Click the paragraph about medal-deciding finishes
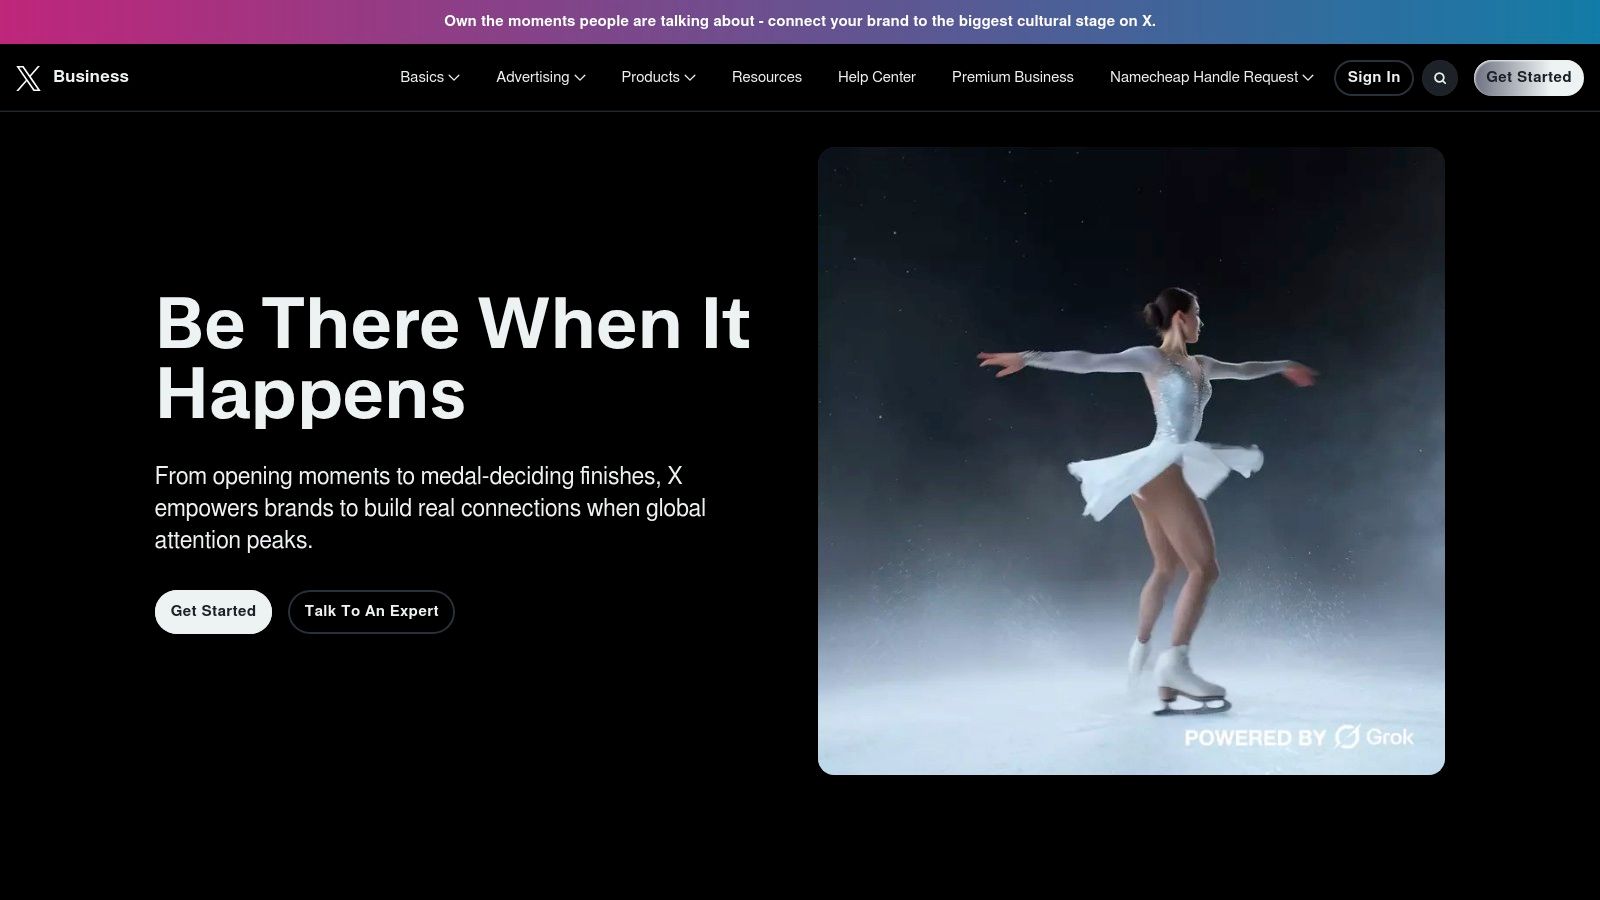Image resolution: width=1600 pixels, height=900 pixels. click(x=430, y=508)
